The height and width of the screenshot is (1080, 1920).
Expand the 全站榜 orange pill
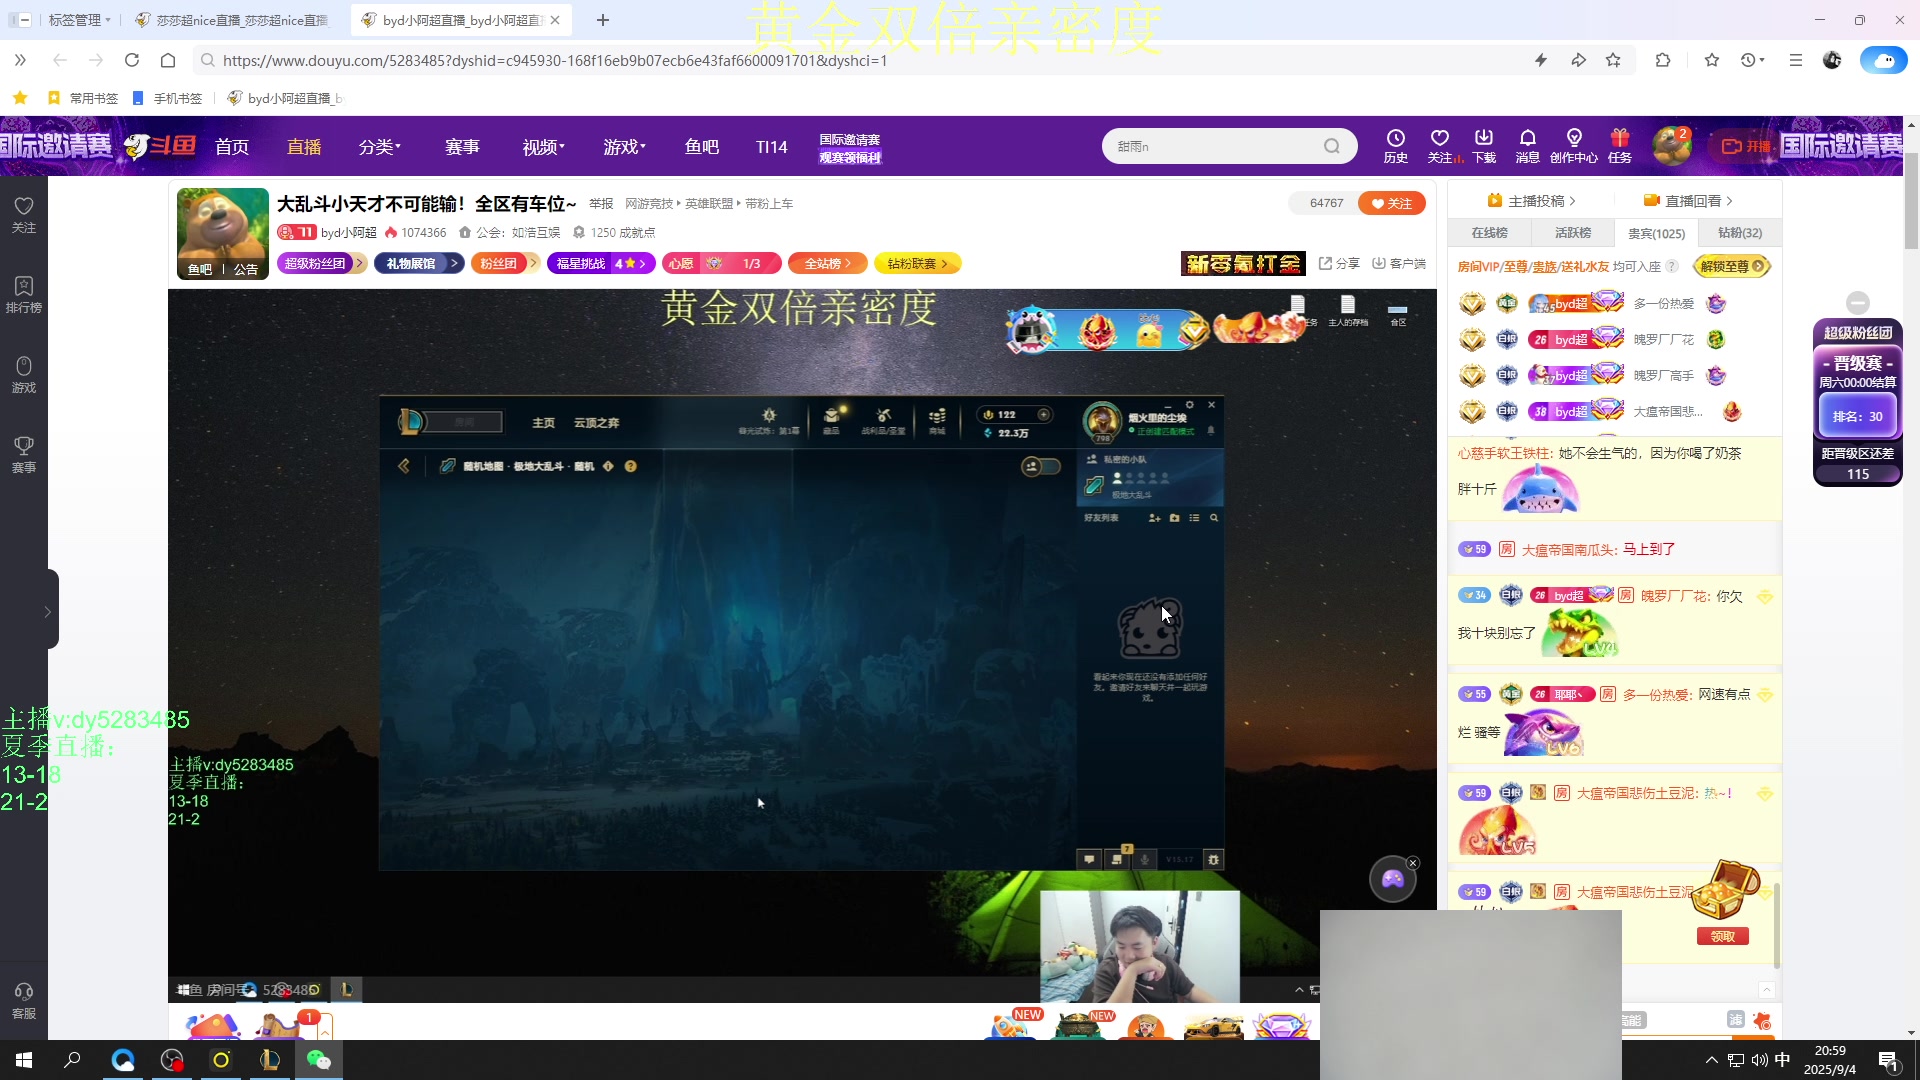click(828, 263)
